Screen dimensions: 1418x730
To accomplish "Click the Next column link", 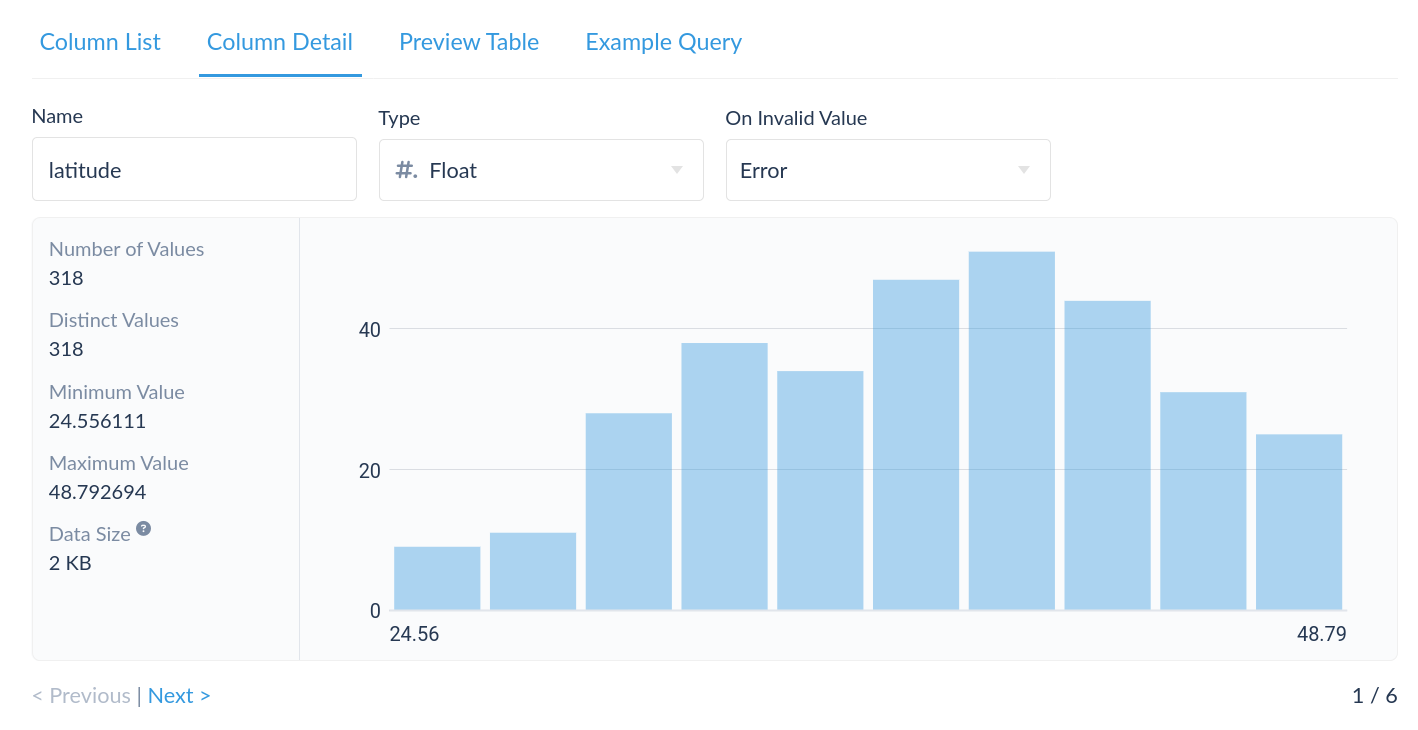I will pos(179,696).
